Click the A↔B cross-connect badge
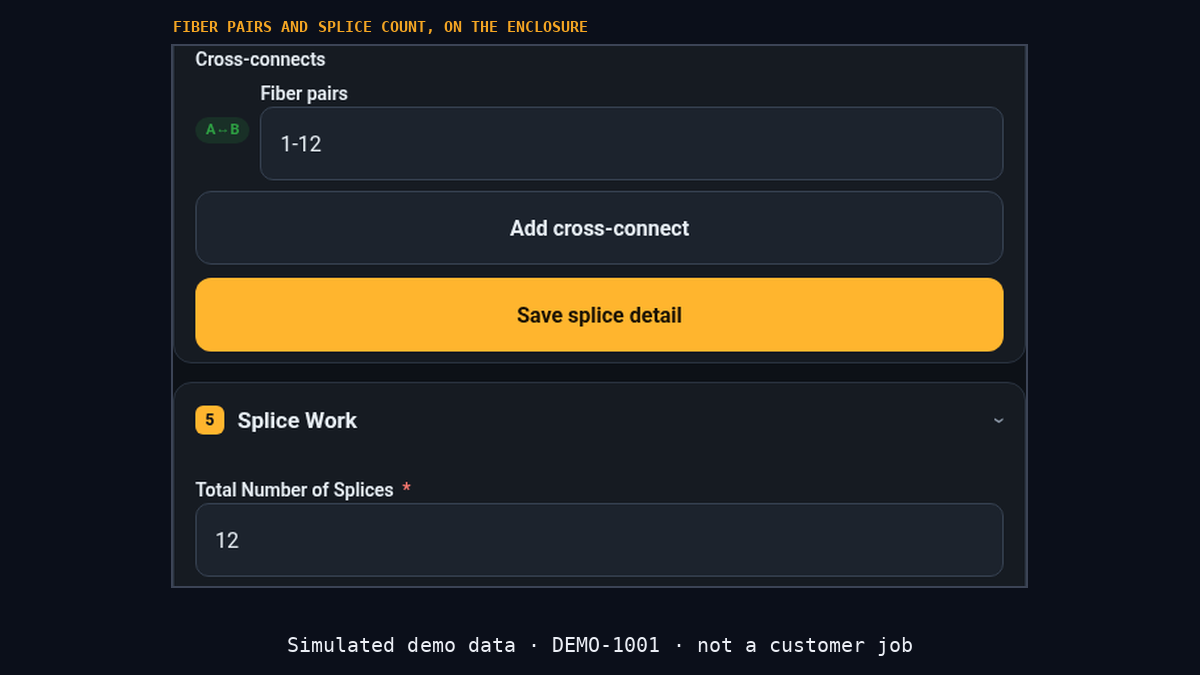Image resolution: width=1200 pixels, height=675 pixels. click(x=222, y=130)
